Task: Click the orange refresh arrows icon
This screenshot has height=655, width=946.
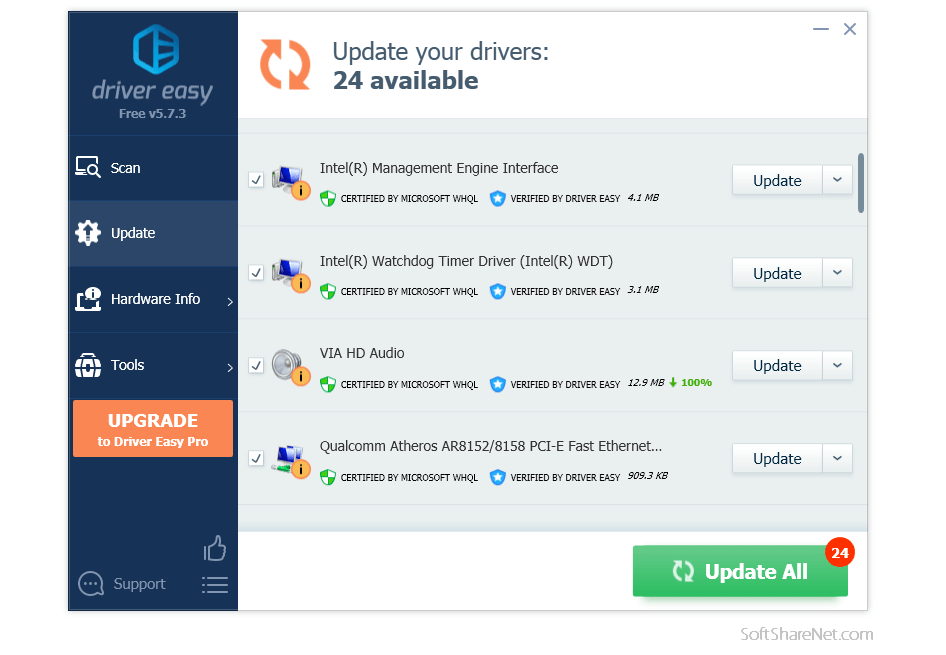Action: click(285, 65)
